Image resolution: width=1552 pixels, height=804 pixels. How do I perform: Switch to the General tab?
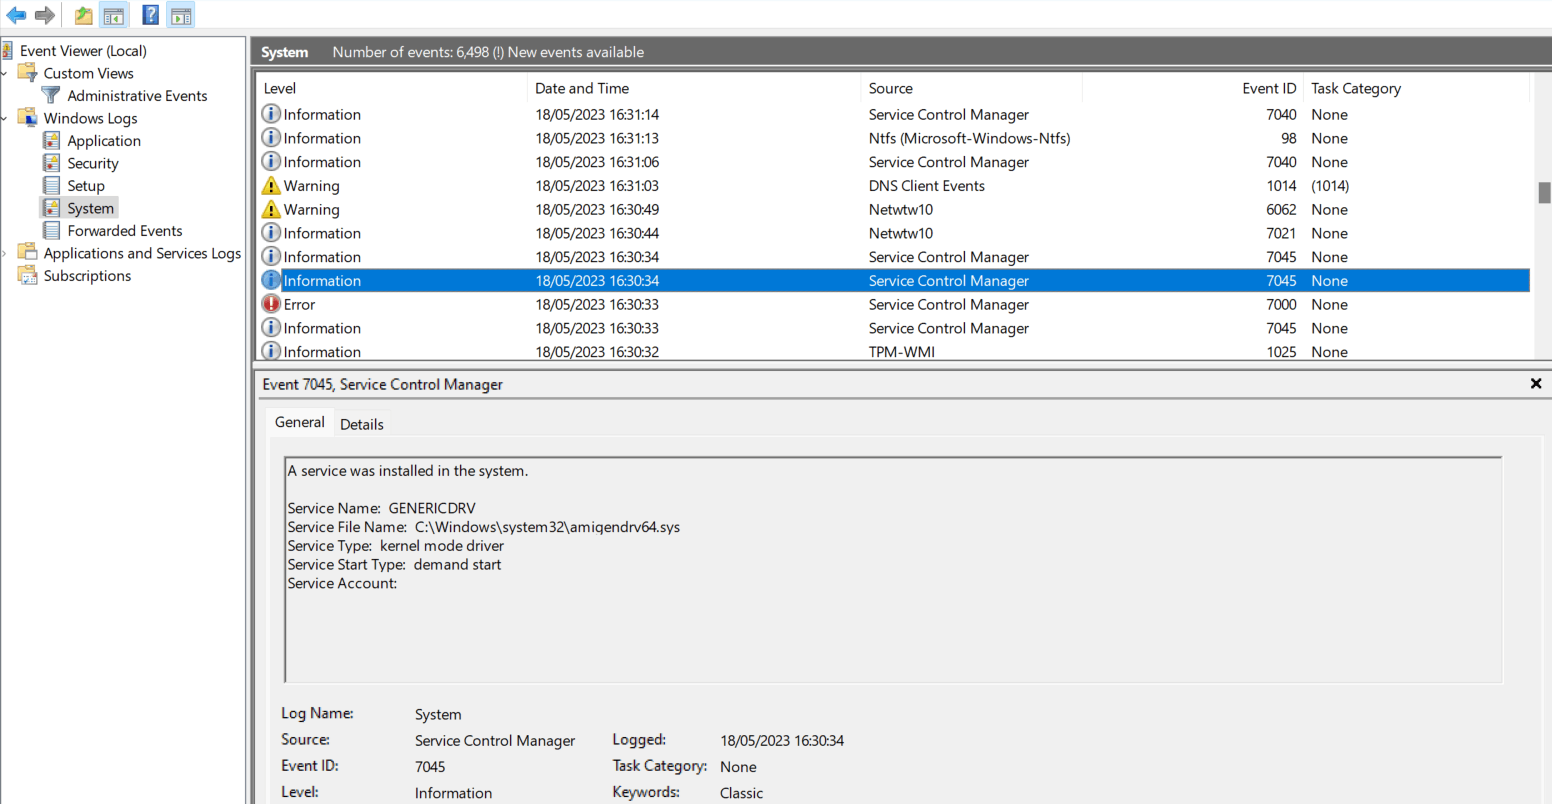click(x=299, y=422)
